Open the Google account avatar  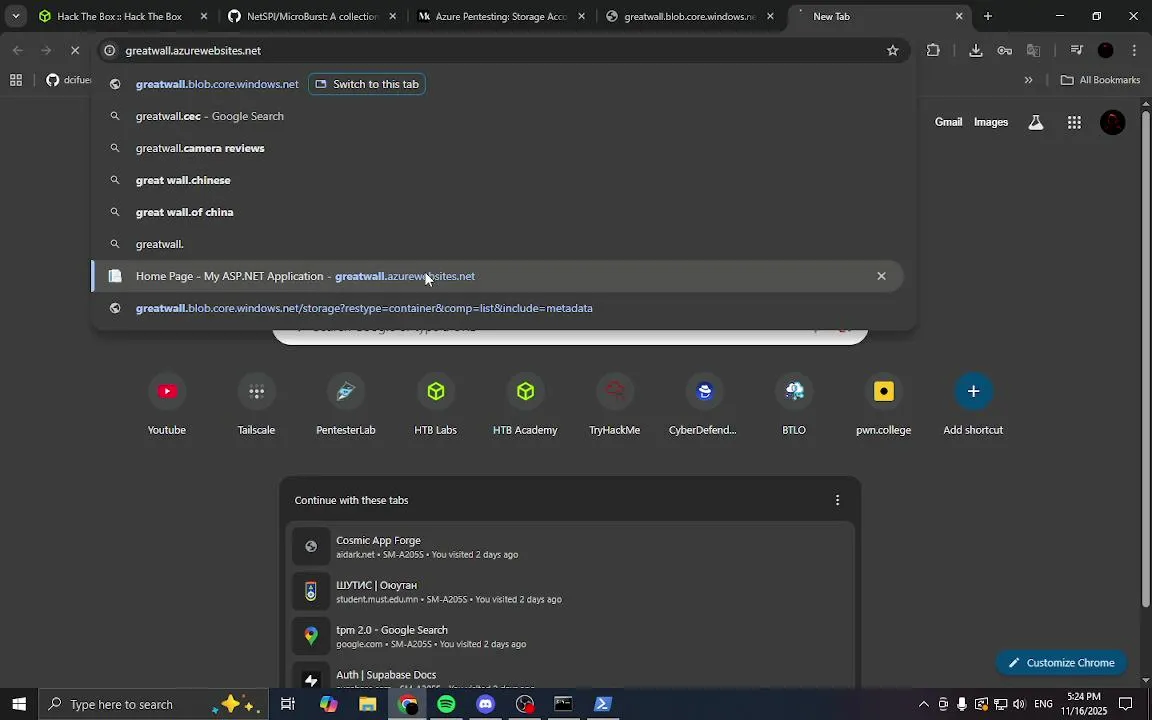1112,122
